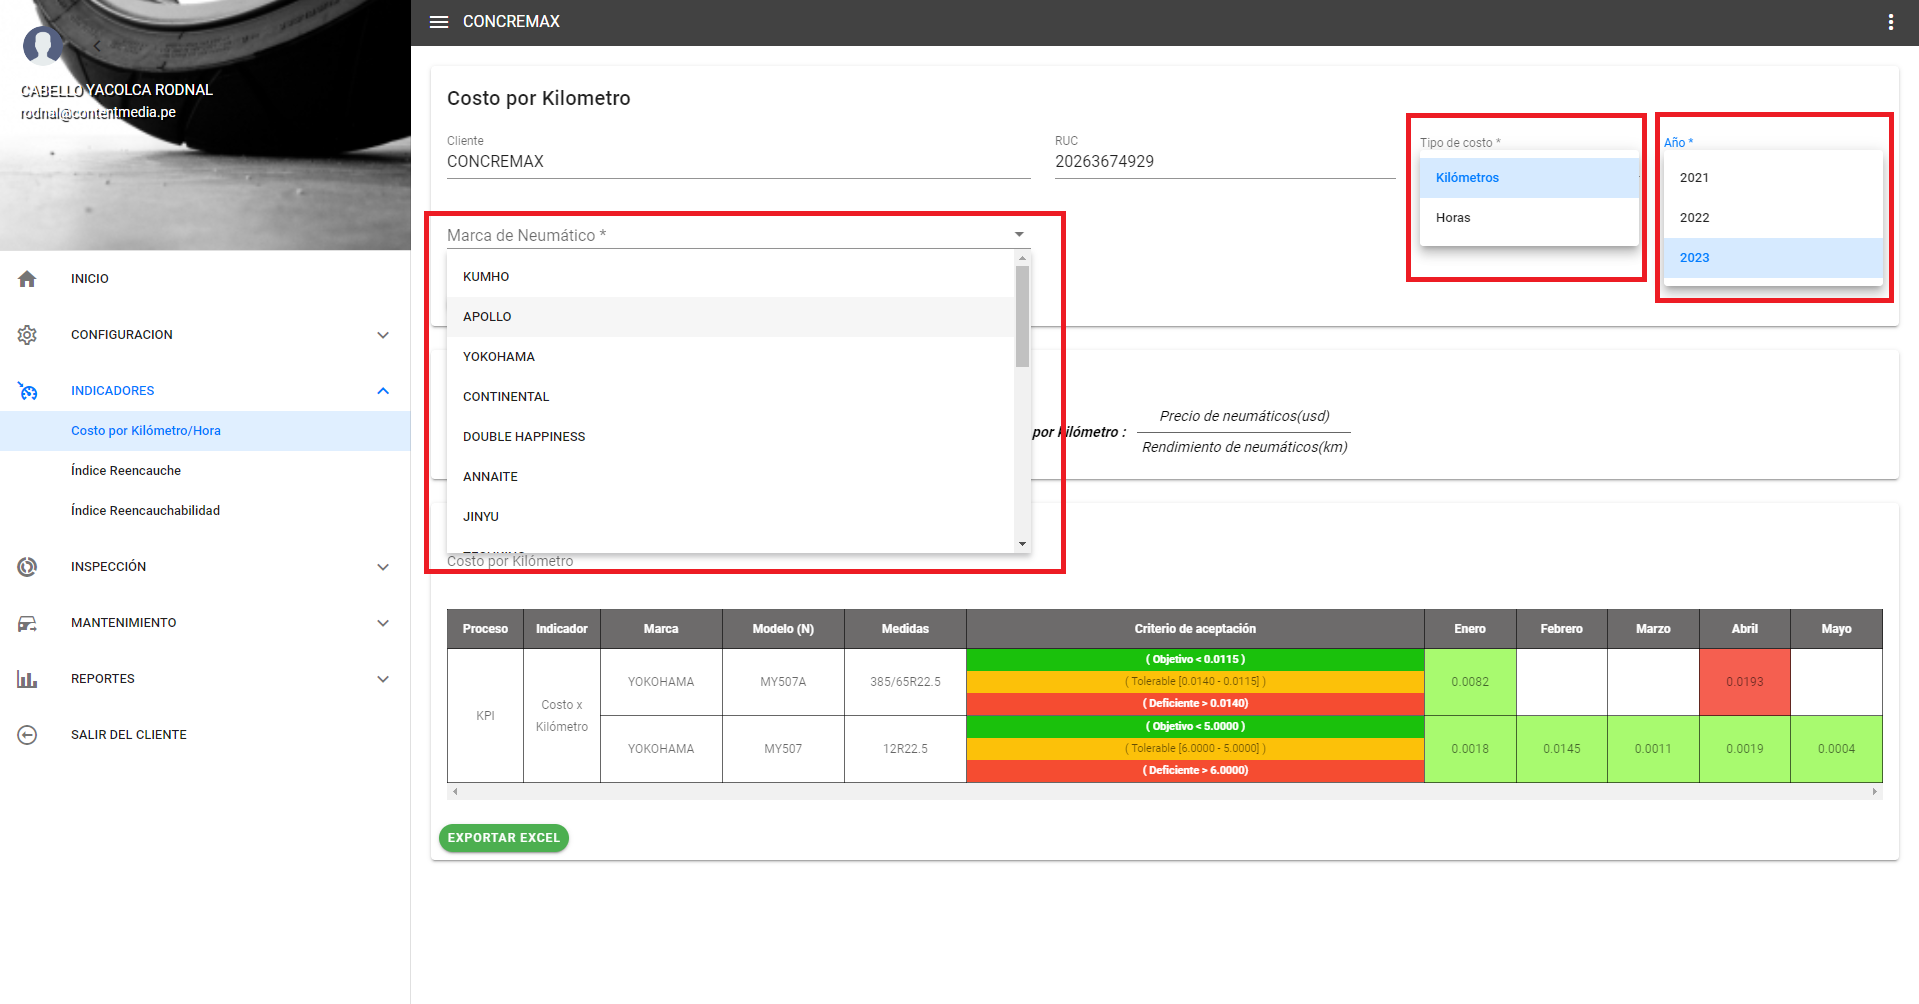Click the red 0.0193 Abril cell
1919x1004 pixels.
point(1744,682)
